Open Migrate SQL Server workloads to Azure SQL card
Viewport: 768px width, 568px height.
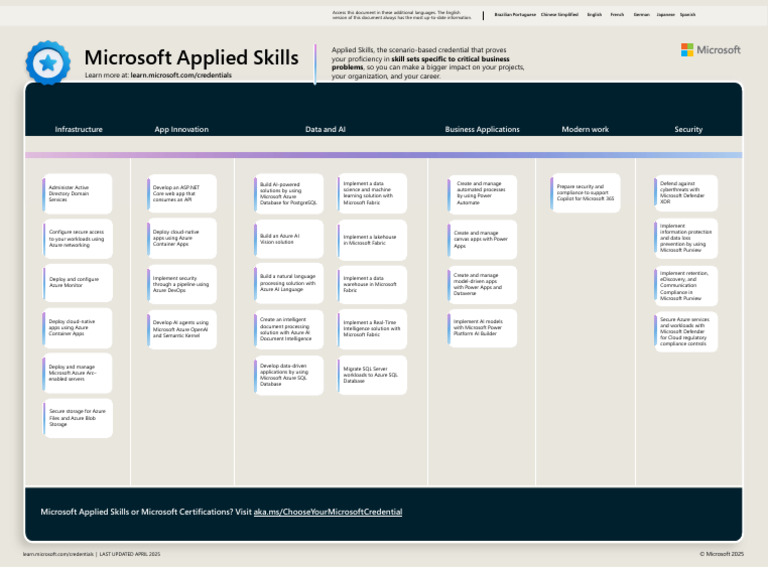coord(373,375)
